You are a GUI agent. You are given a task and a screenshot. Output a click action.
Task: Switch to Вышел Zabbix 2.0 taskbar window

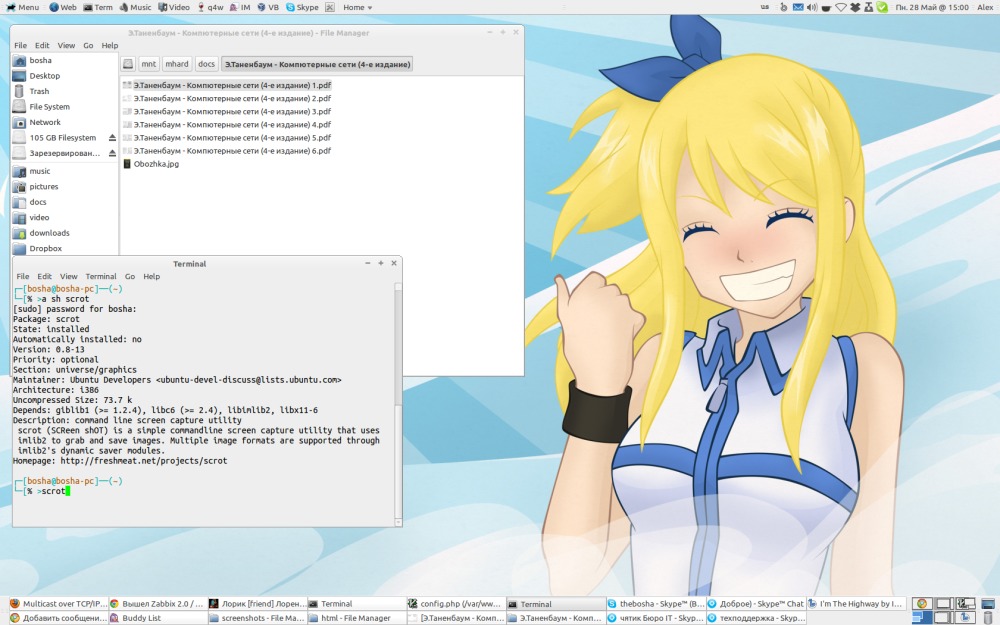(158, 603)
